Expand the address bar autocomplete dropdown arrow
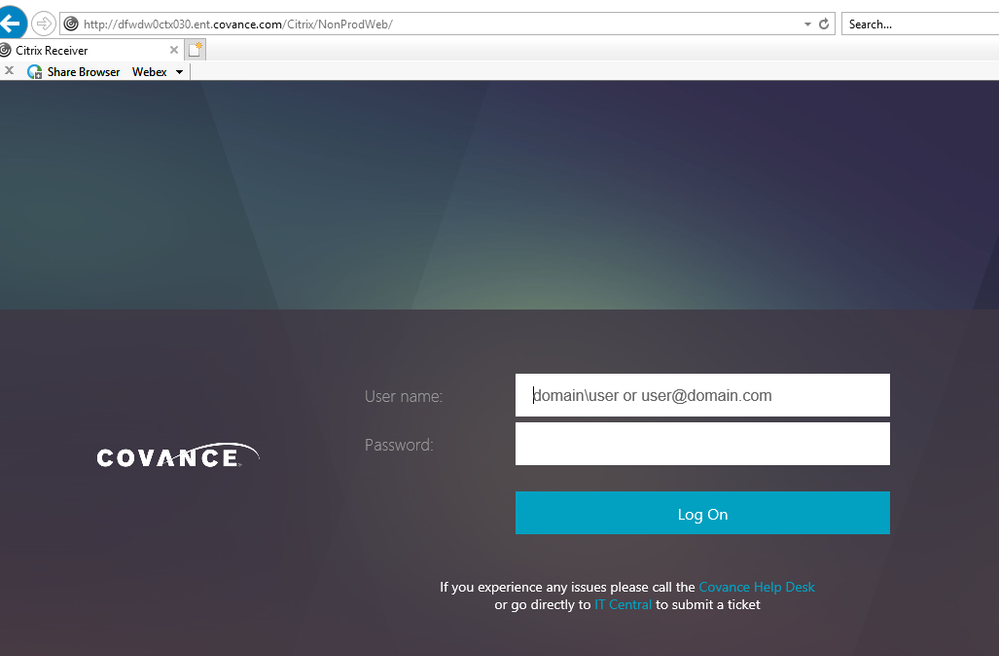This screenshot has height=656, width=999. [807, 24]
